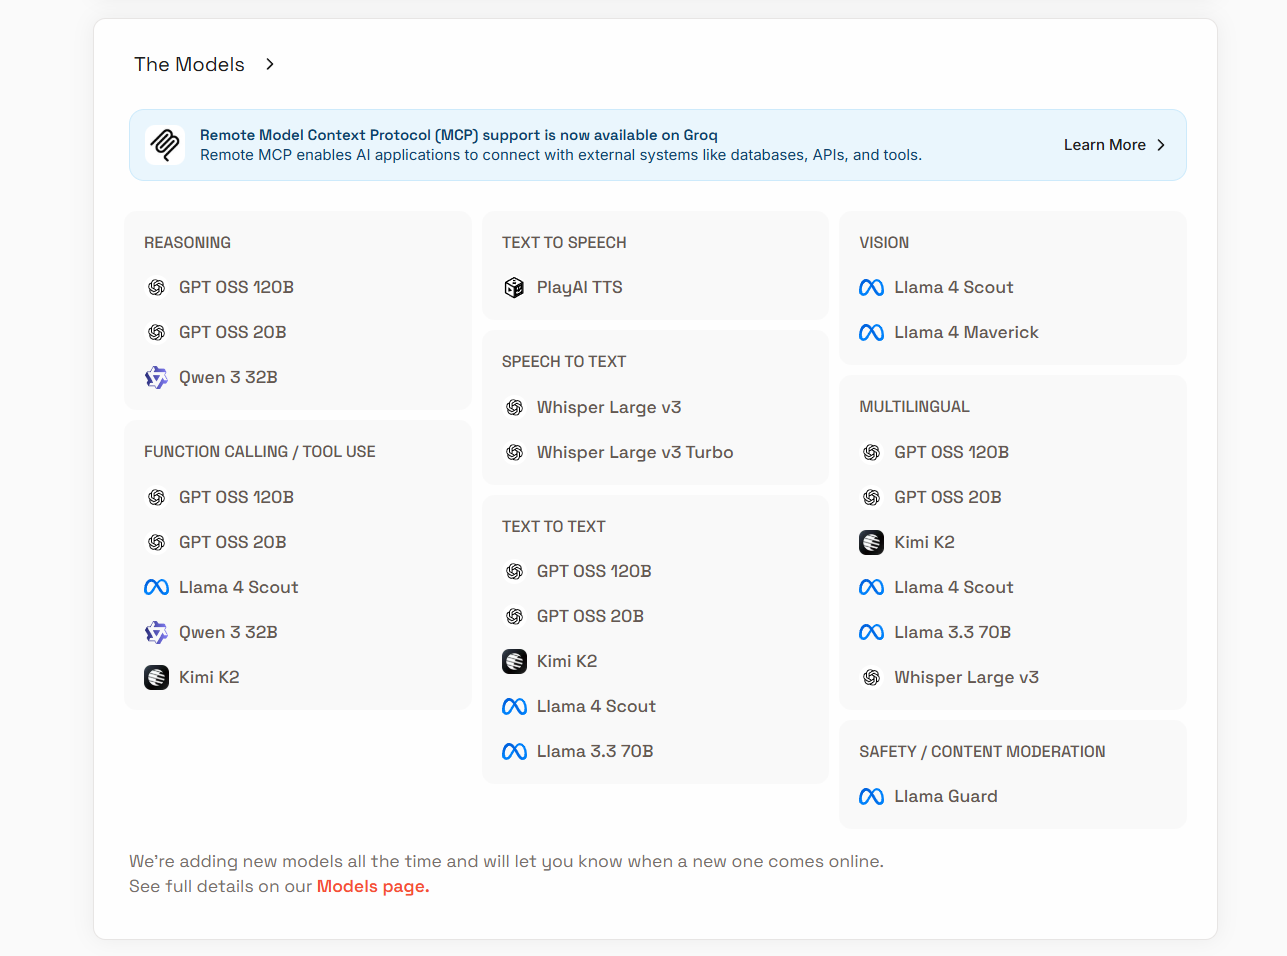Click Meta icon beside Vision Llama 4 Scout
The width and height of the screenshot is (1287, 956).
871,288
